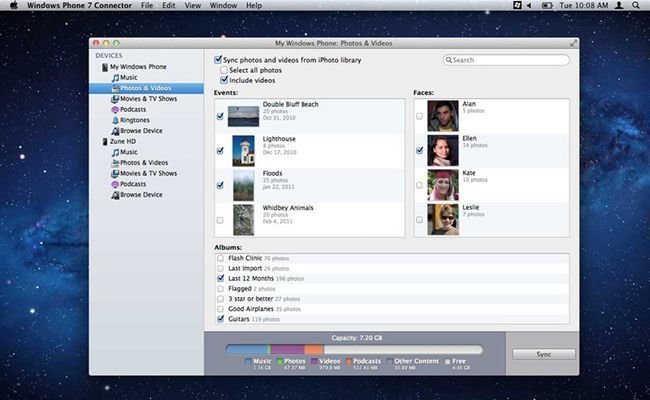Check the Kate face checkbox

[x=420, y=185]
